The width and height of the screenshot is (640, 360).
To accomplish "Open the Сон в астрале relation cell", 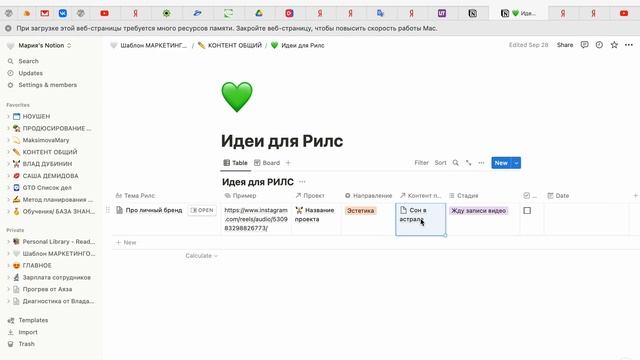I will (x=420, y=219).
